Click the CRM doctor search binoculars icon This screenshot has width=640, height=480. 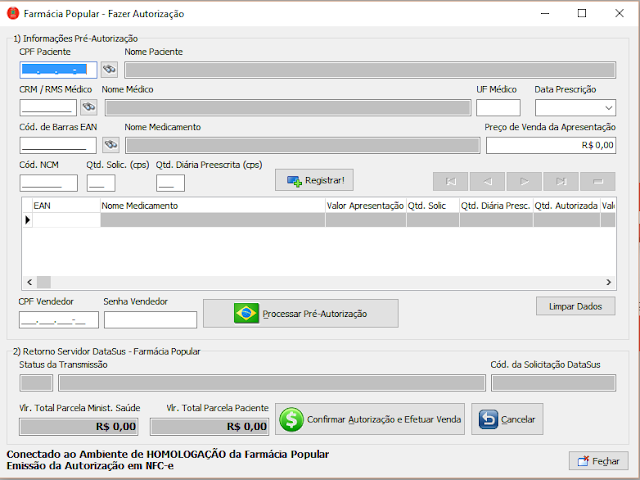[x=89, y=107]
